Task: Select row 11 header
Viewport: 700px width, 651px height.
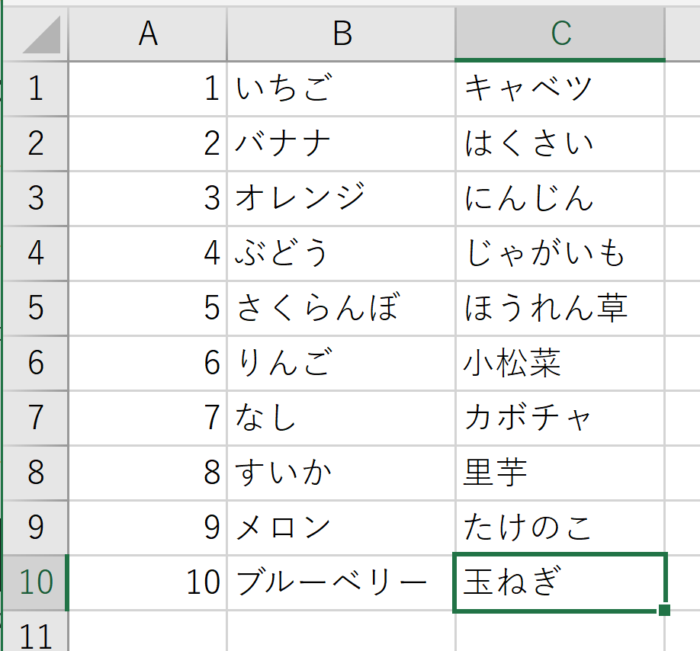Action: tap(36, 634)
